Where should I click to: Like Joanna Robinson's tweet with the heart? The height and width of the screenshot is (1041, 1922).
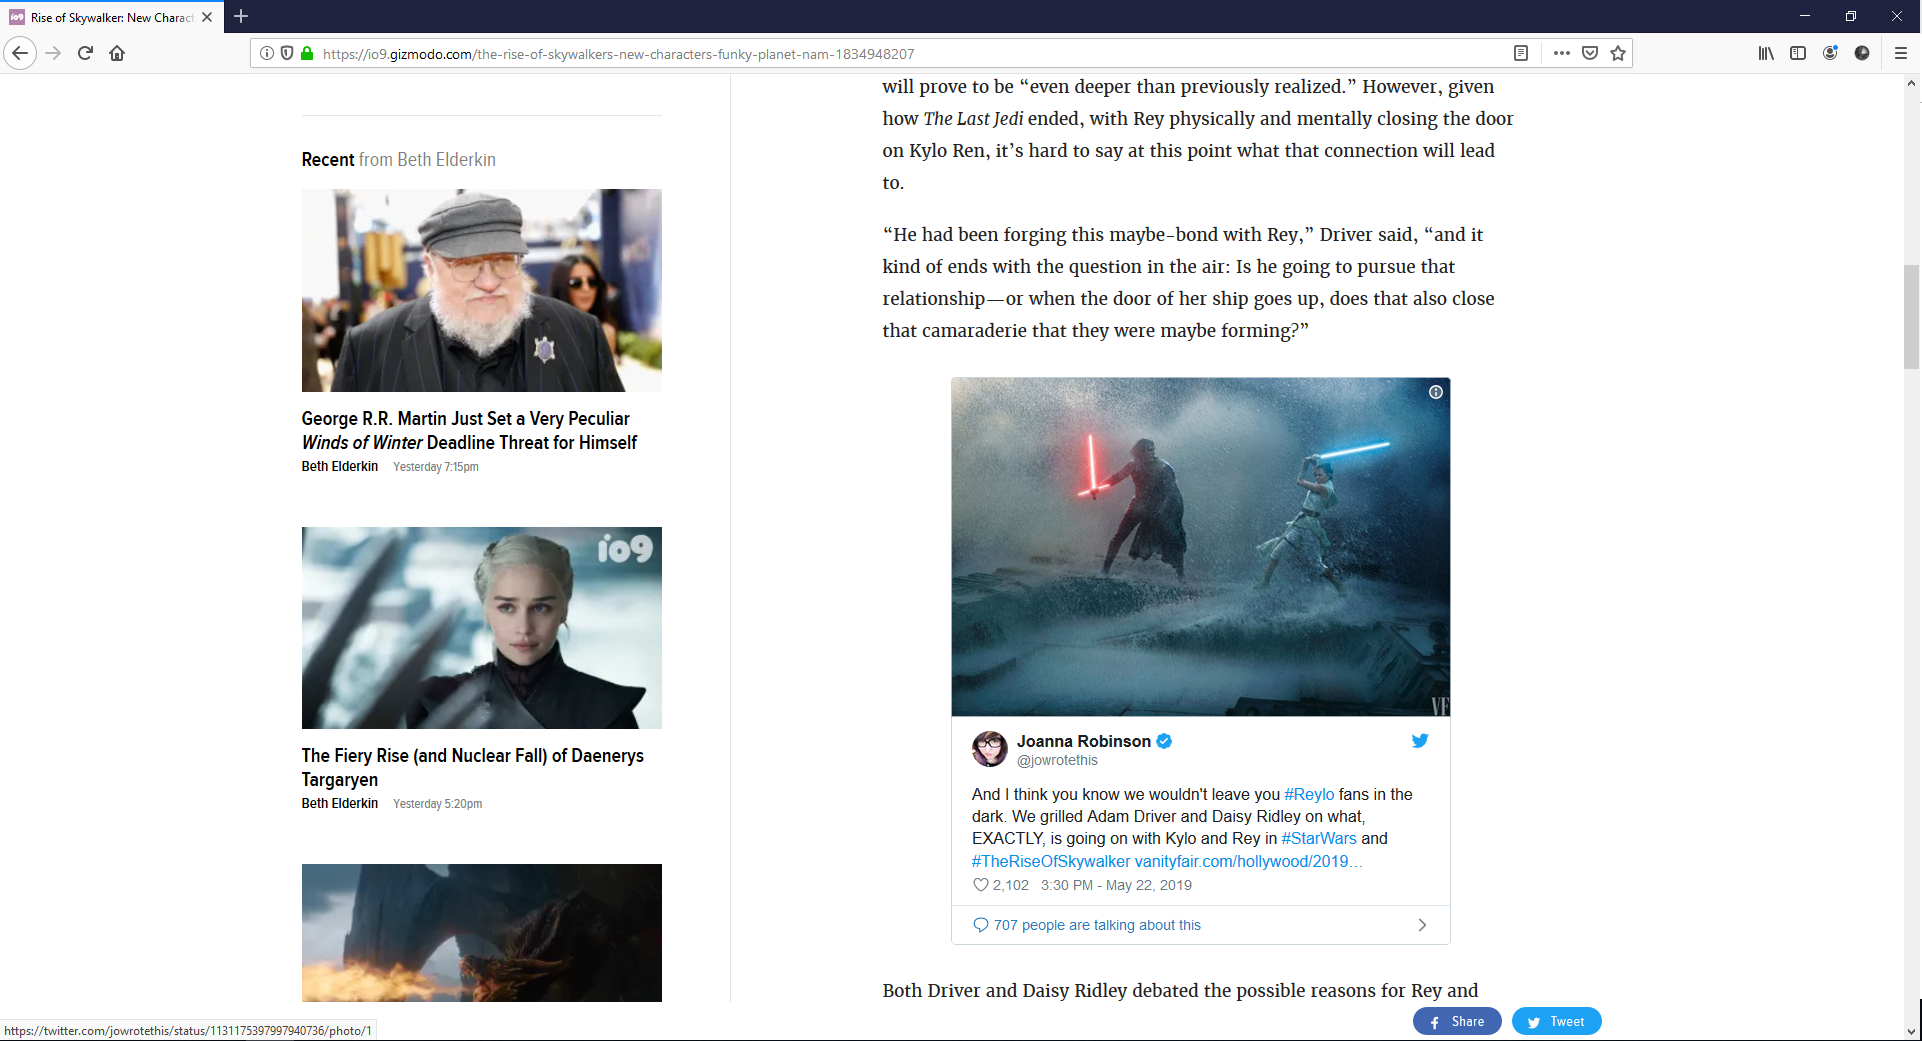click(x=980, y=885)
